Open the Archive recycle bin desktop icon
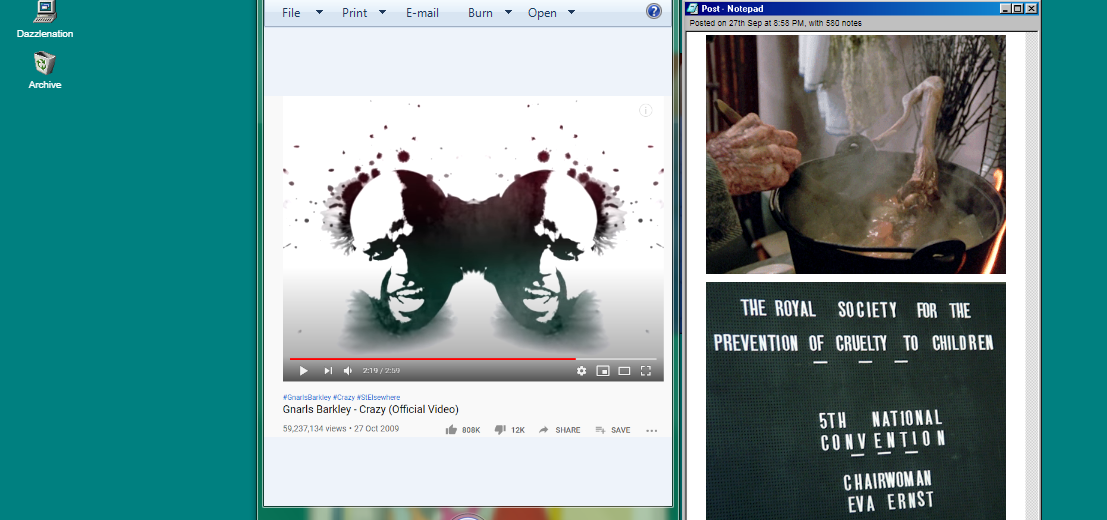The width and height of the screenshot is (1107, 520). (x=44, y=71)
